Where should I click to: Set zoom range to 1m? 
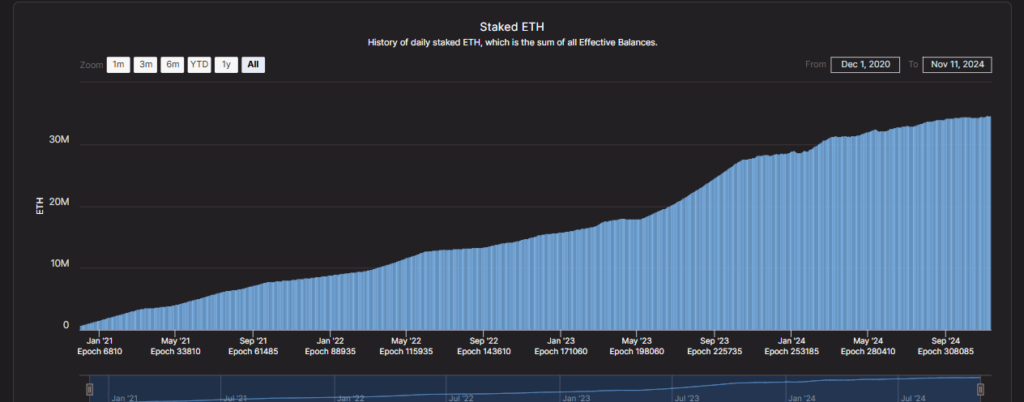[x=118, y=65]
